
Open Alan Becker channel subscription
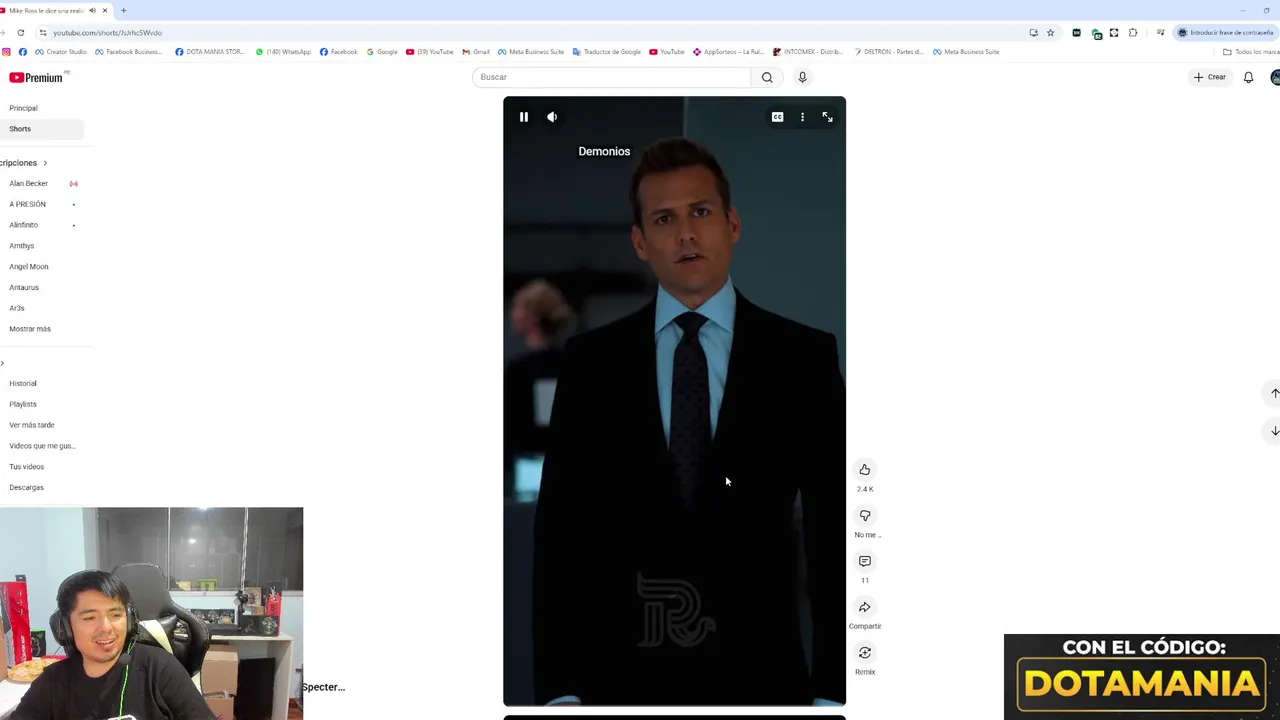pyautogui.click(x=28, y=184)
